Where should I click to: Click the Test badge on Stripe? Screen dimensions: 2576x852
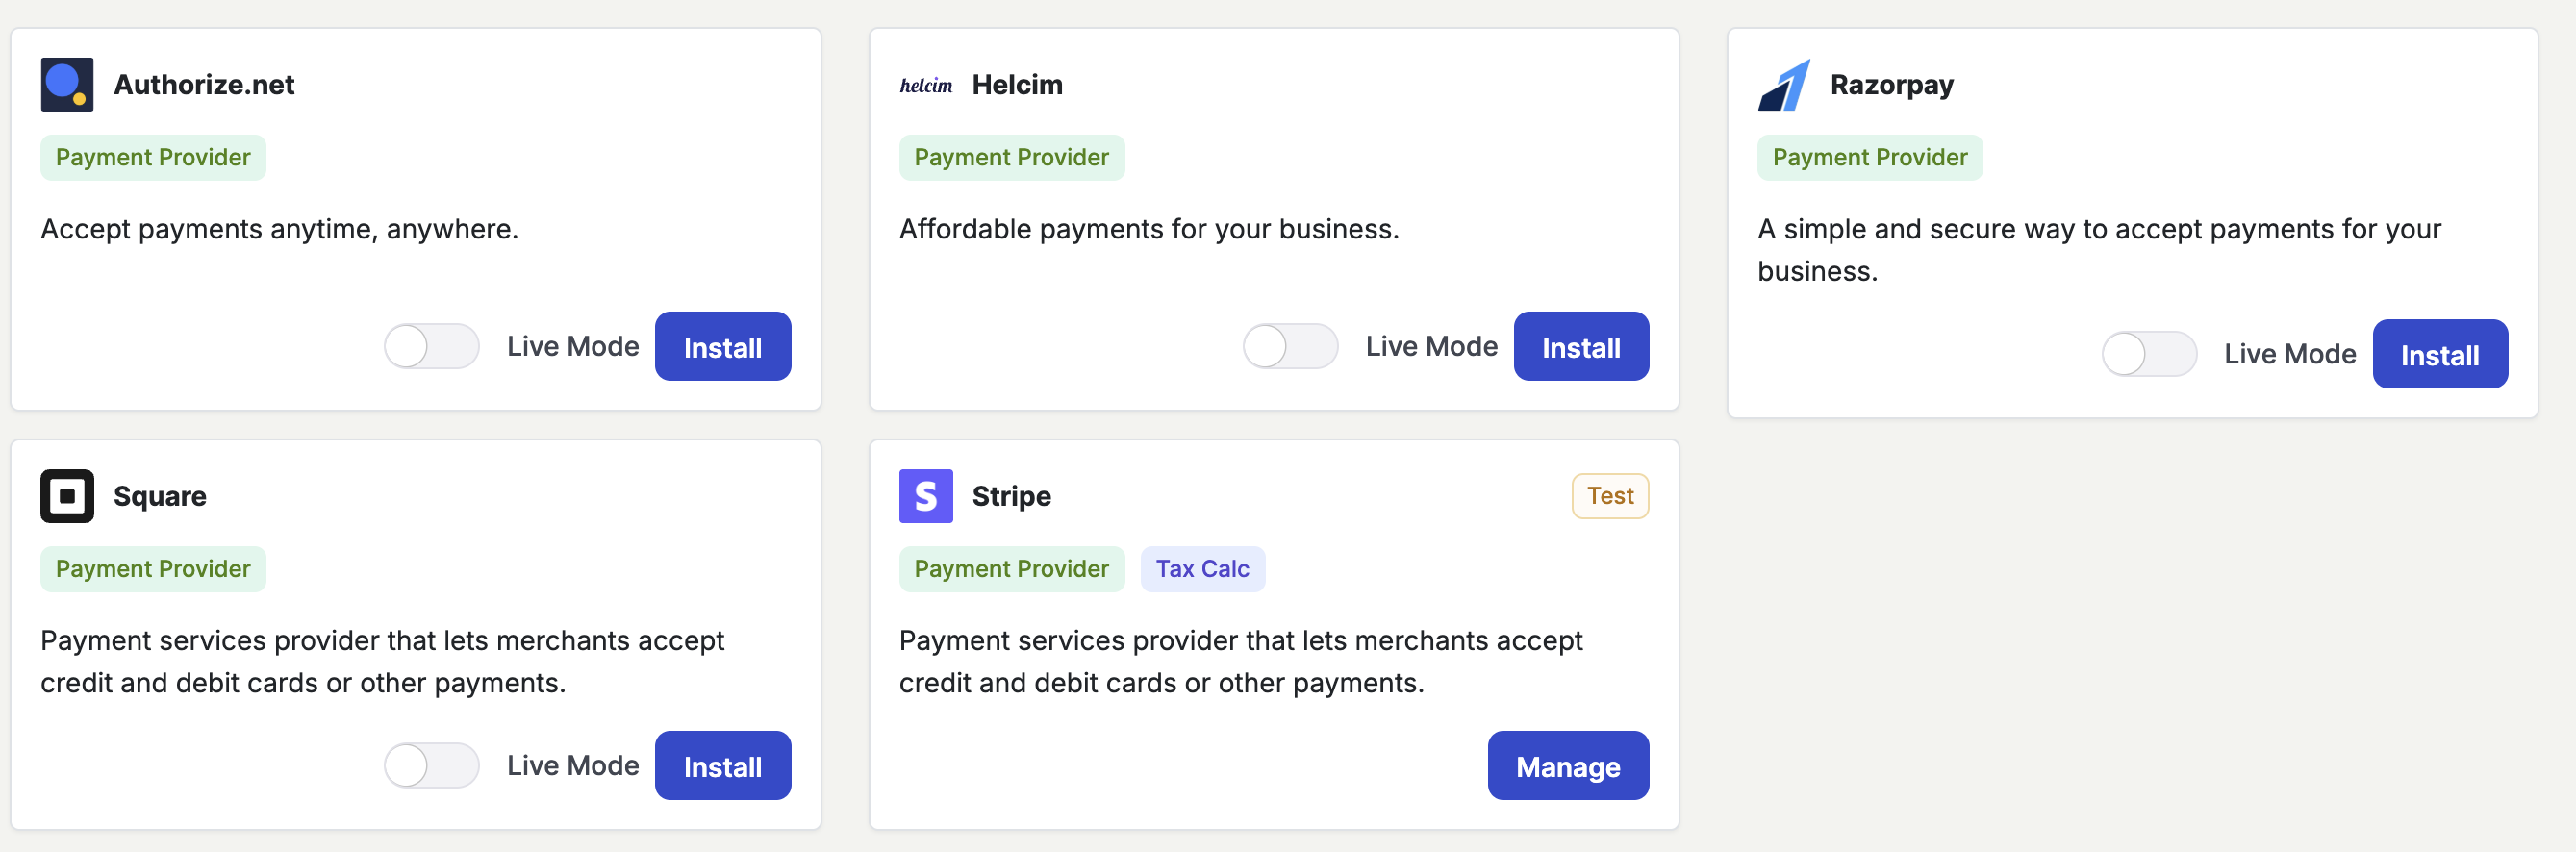pyautogui.click(x=1609, y=496)
